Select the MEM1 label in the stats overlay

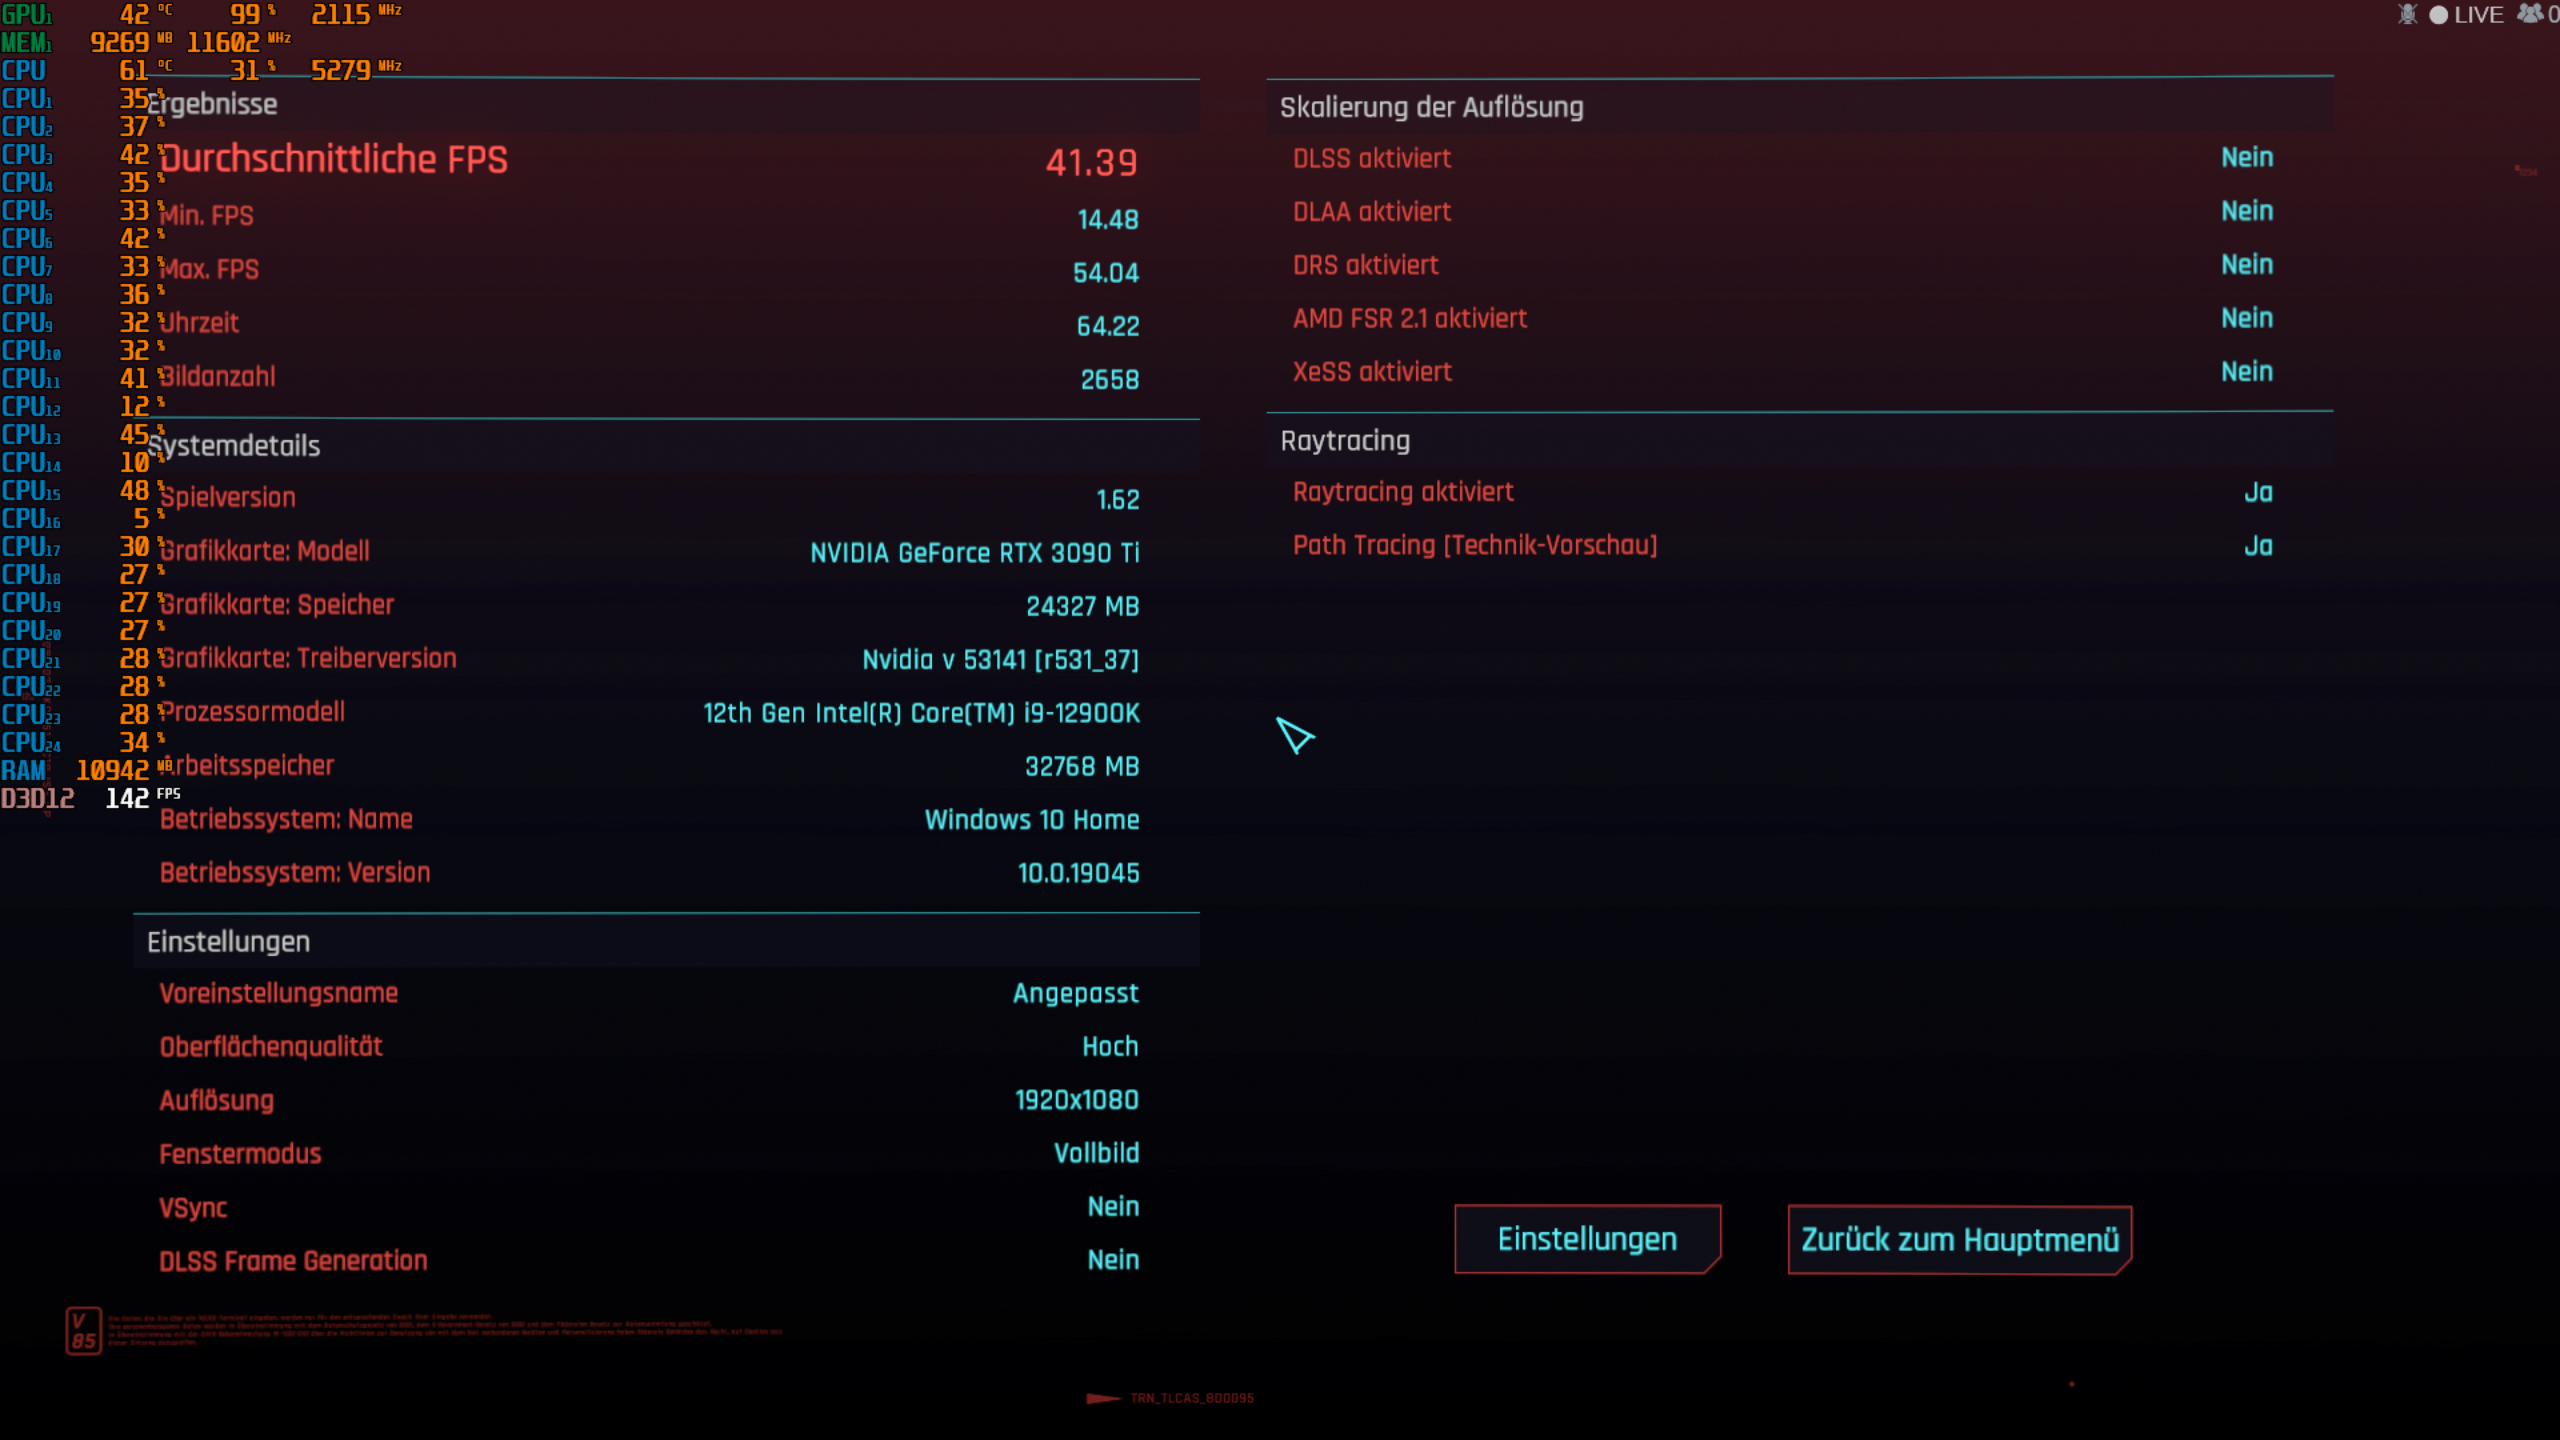tap(25, 42)
